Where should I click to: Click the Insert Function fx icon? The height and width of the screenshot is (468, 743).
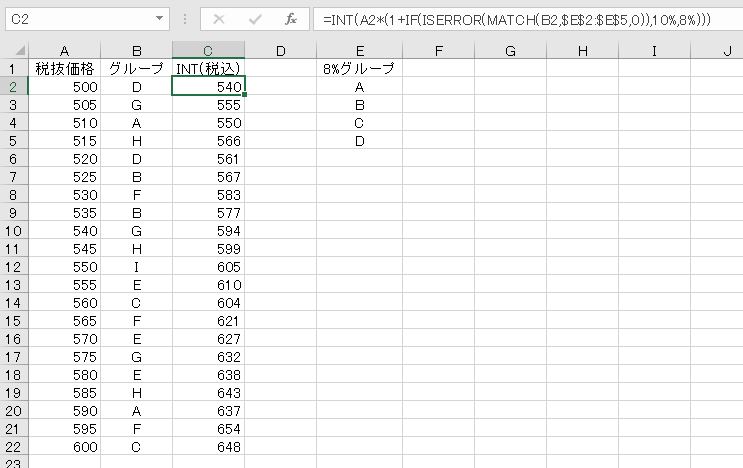coord(290,19)
